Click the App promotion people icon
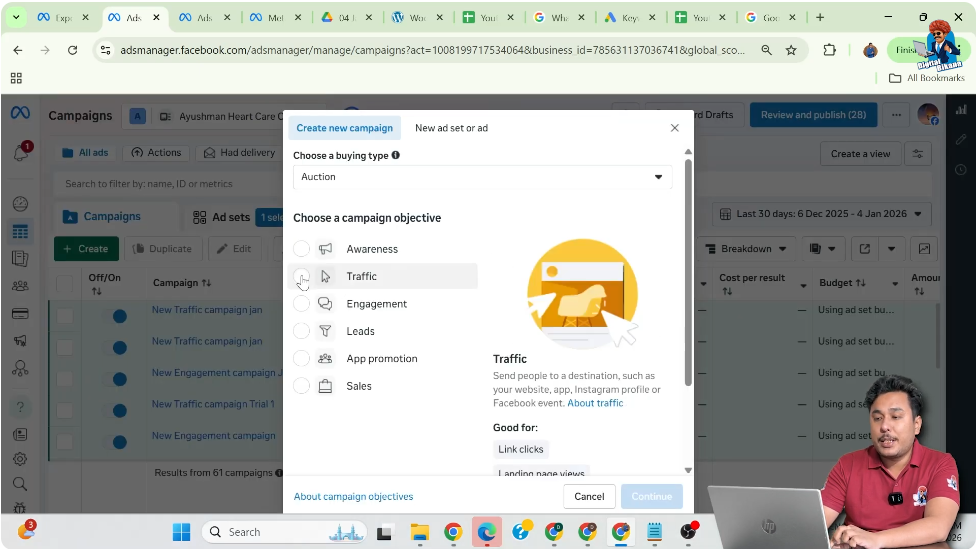976x549 pixels. pyautogui.click(x=325, y=359)
